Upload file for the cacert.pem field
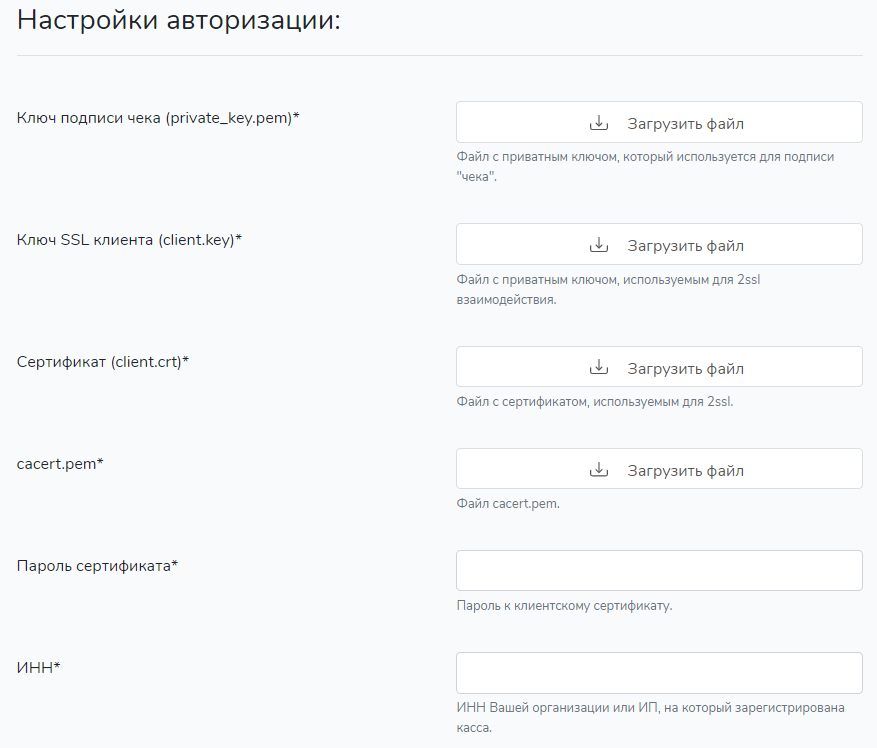This screenshot has width=877, height=748. click(x=659, y=469)
